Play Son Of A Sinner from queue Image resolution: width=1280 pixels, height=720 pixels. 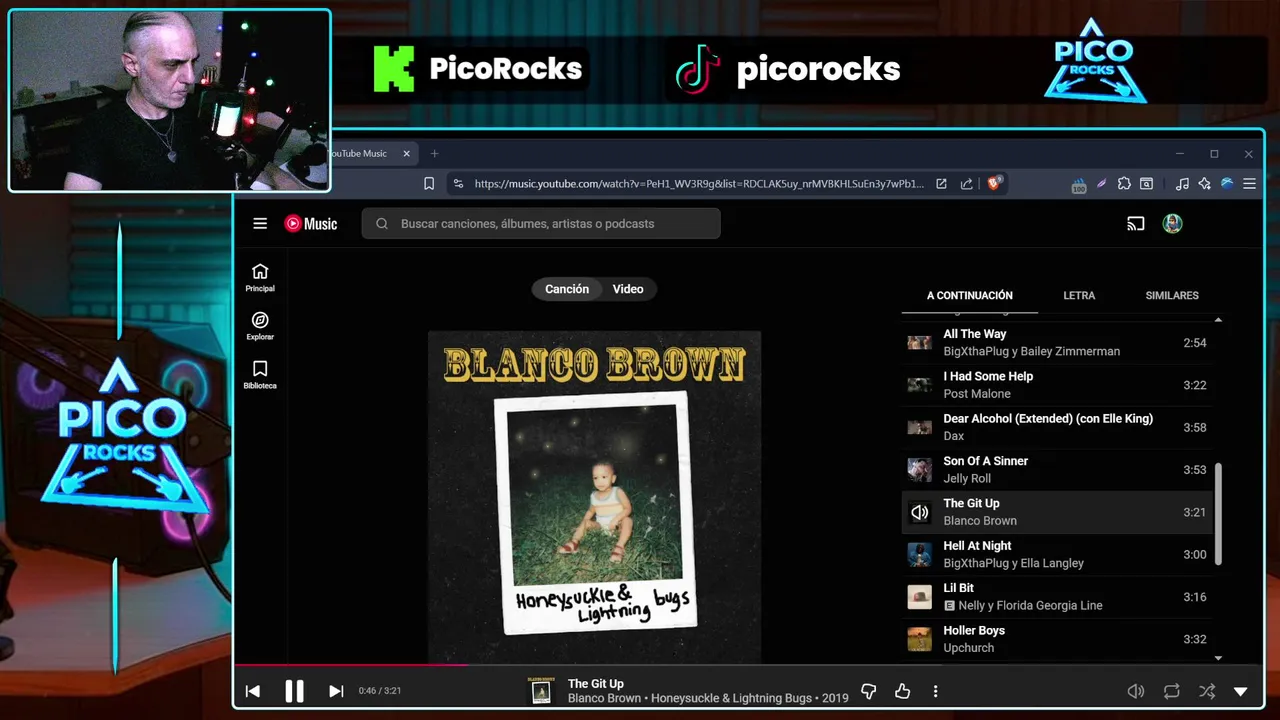coord(1057,470)
